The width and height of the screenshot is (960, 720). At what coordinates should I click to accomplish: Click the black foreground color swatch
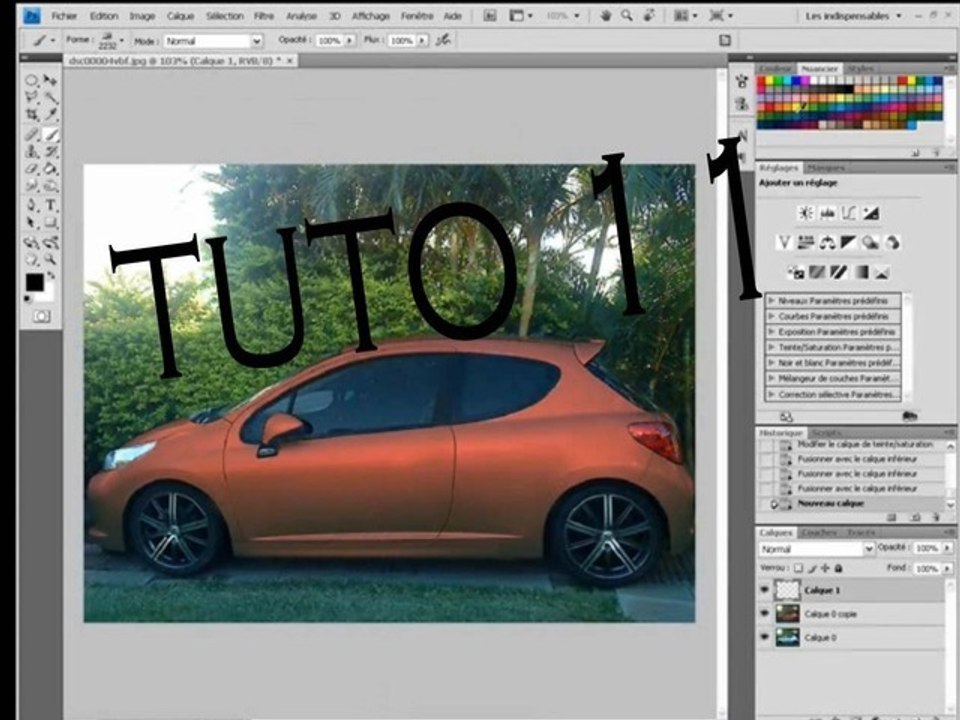coord(34,282)
